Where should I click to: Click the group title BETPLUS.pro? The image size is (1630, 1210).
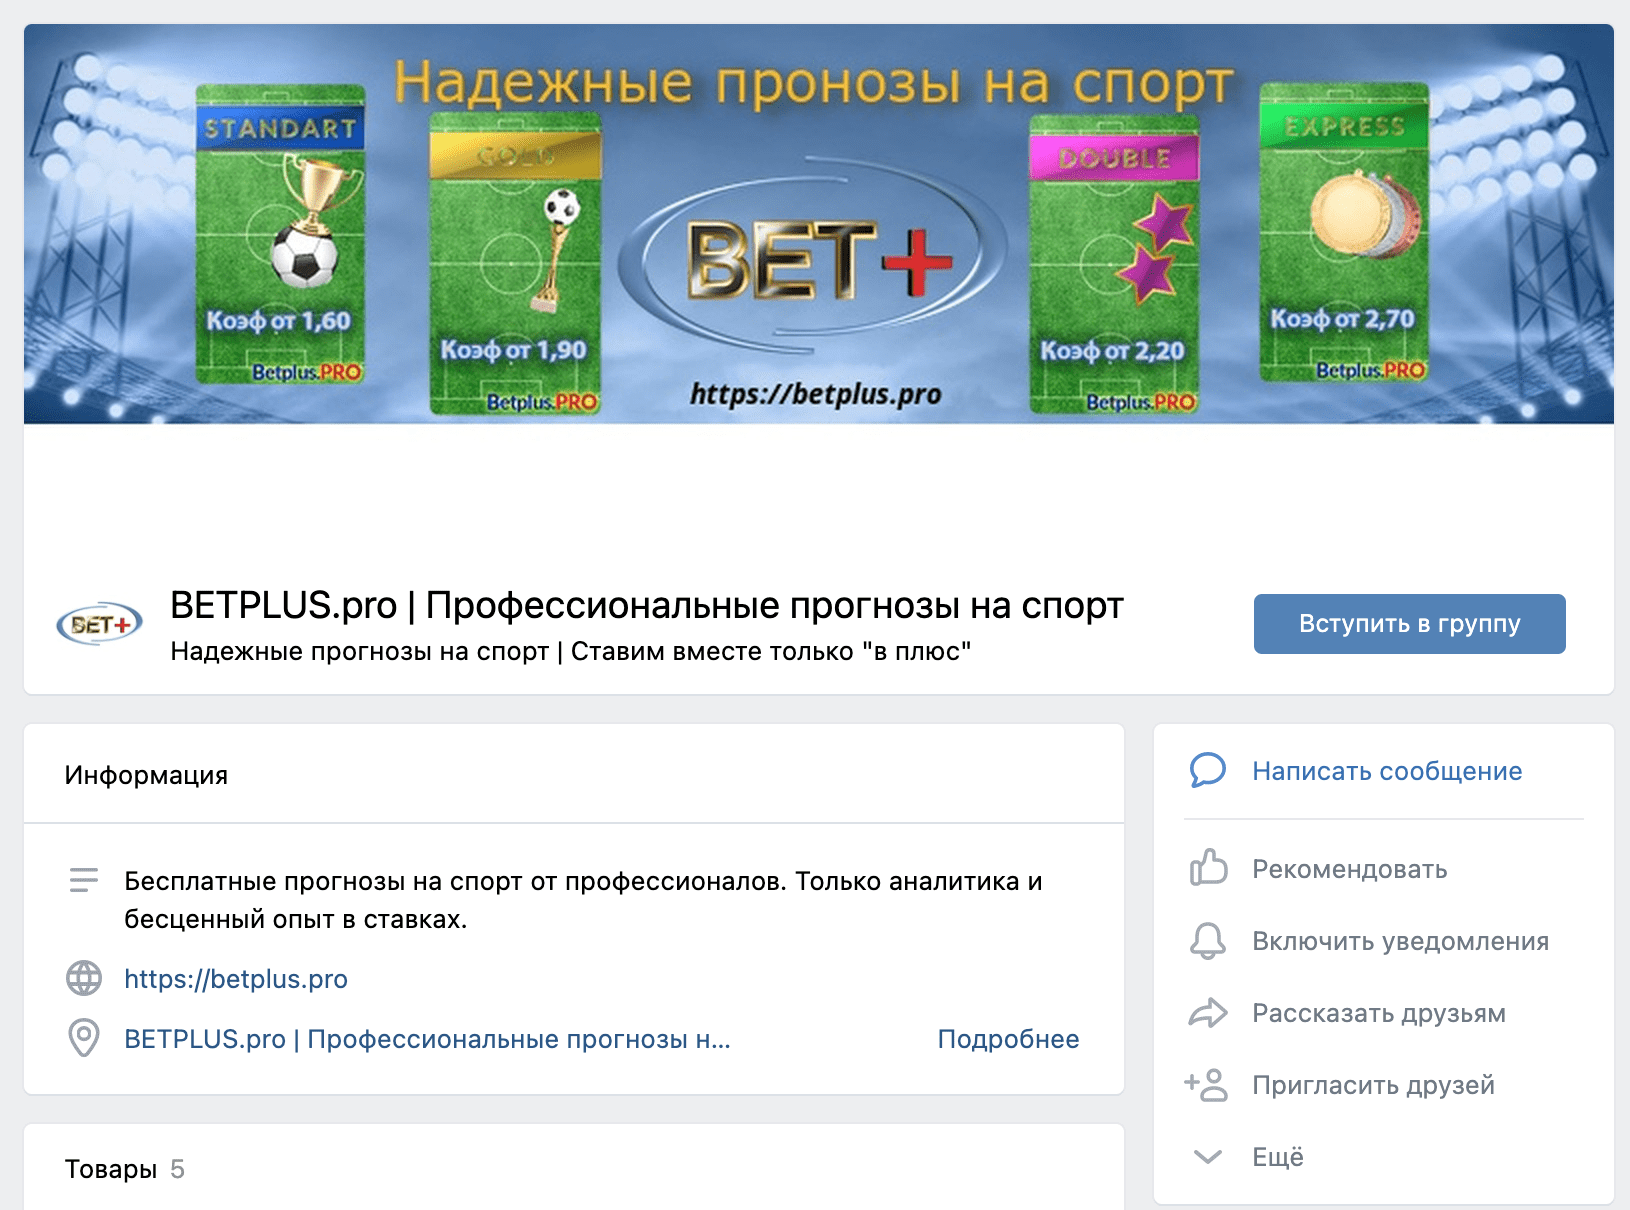point(647,606)
